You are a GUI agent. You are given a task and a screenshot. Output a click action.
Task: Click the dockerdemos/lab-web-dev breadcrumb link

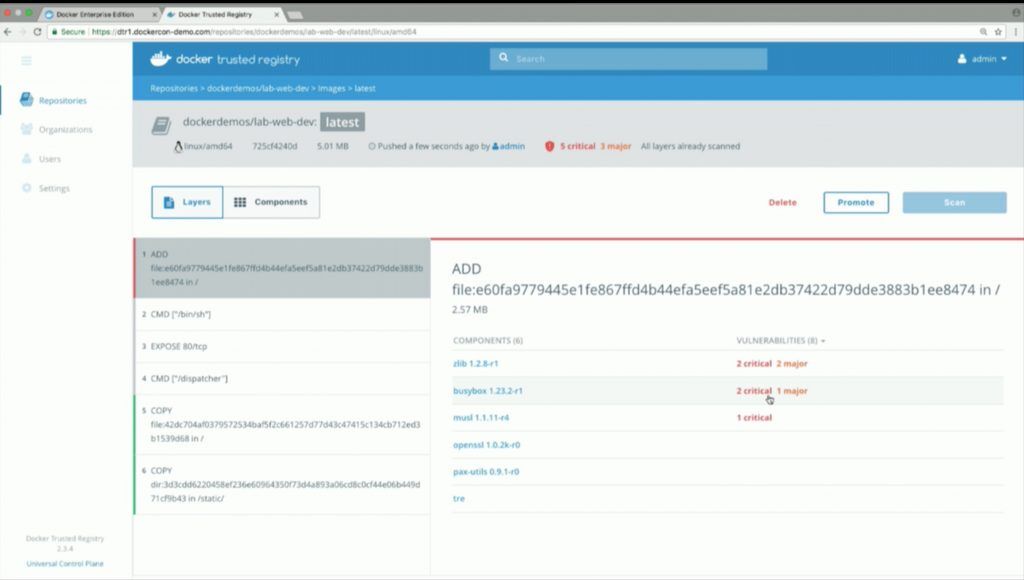pyautogui.click(x=258, y=88)
